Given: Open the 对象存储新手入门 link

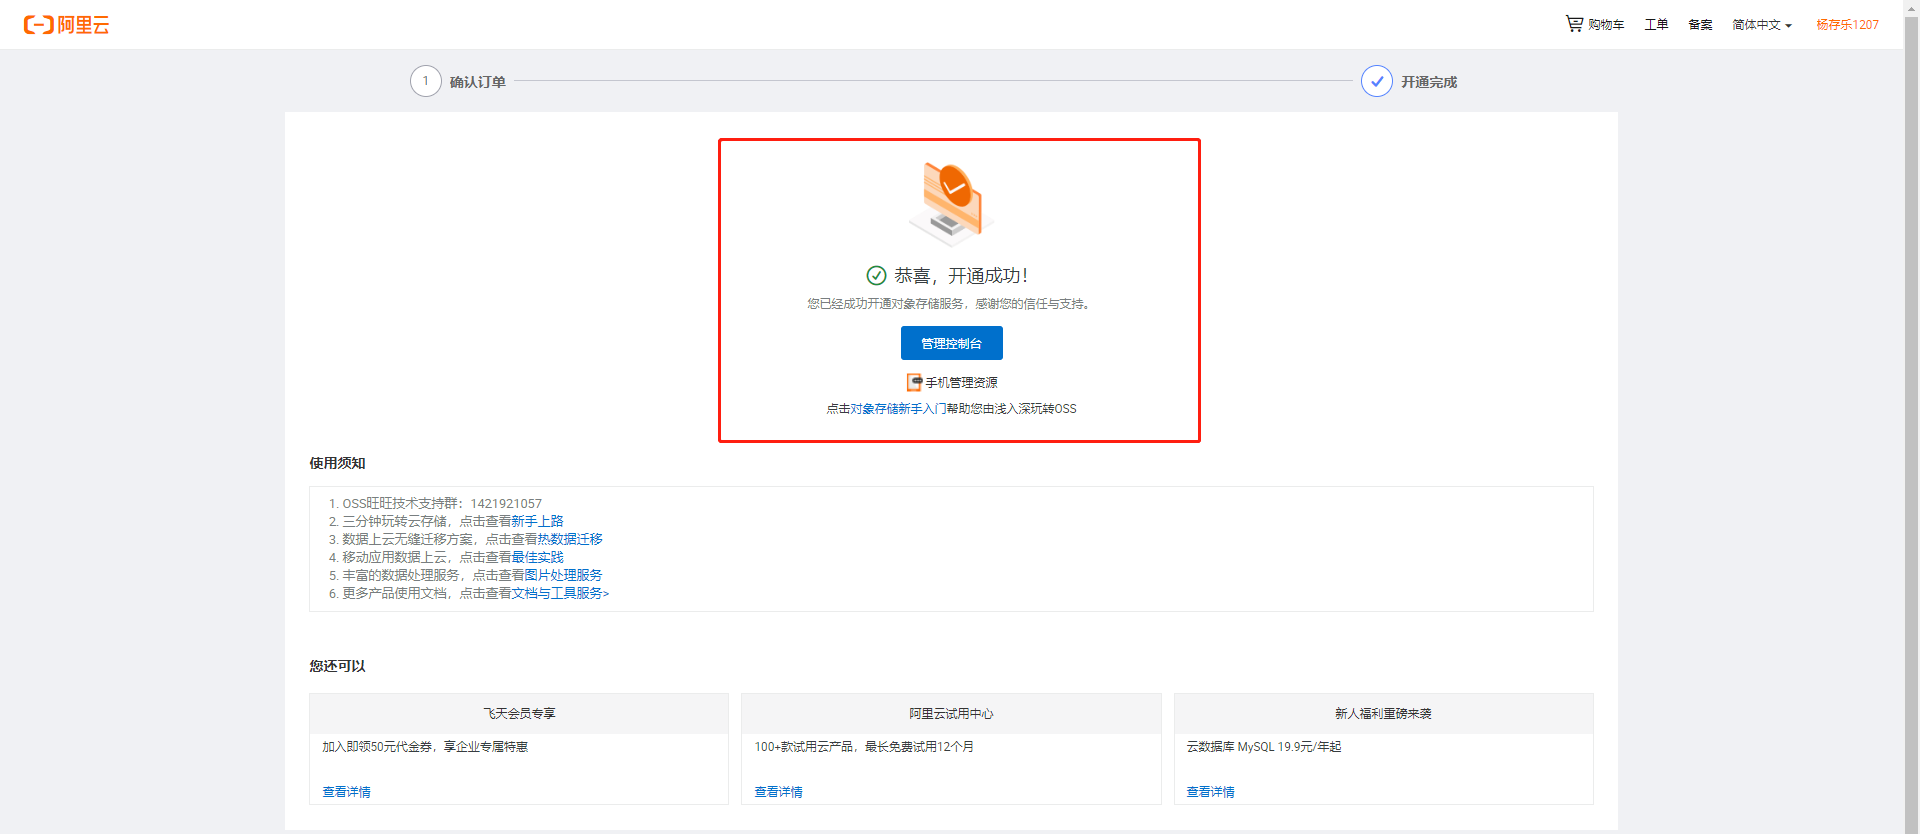Looking at the screenshot, I should tap(898, 409).
